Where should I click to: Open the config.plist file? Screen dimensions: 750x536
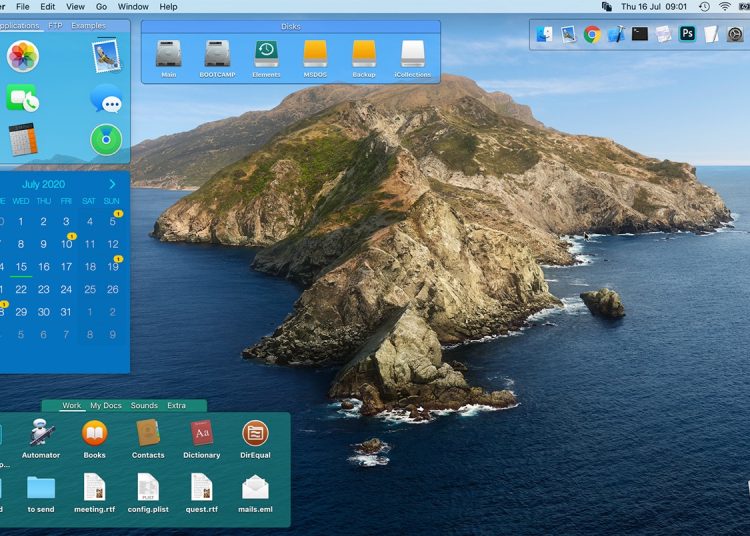[148, 488]
